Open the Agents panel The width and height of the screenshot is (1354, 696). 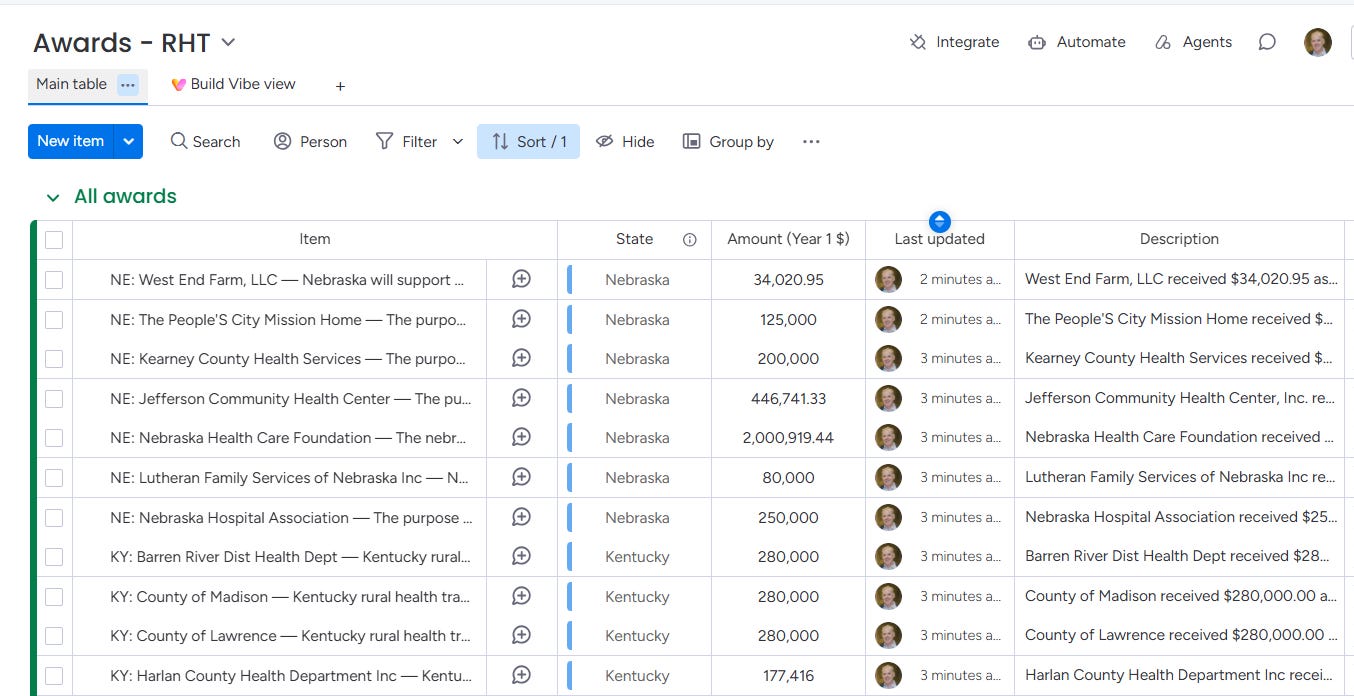click(1193, 42)
